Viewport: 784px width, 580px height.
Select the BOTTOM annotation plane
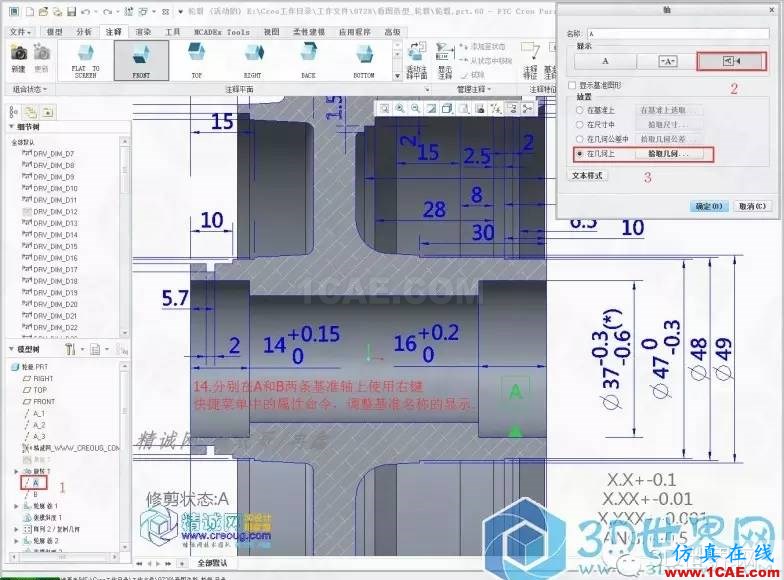tap(364, 60)
